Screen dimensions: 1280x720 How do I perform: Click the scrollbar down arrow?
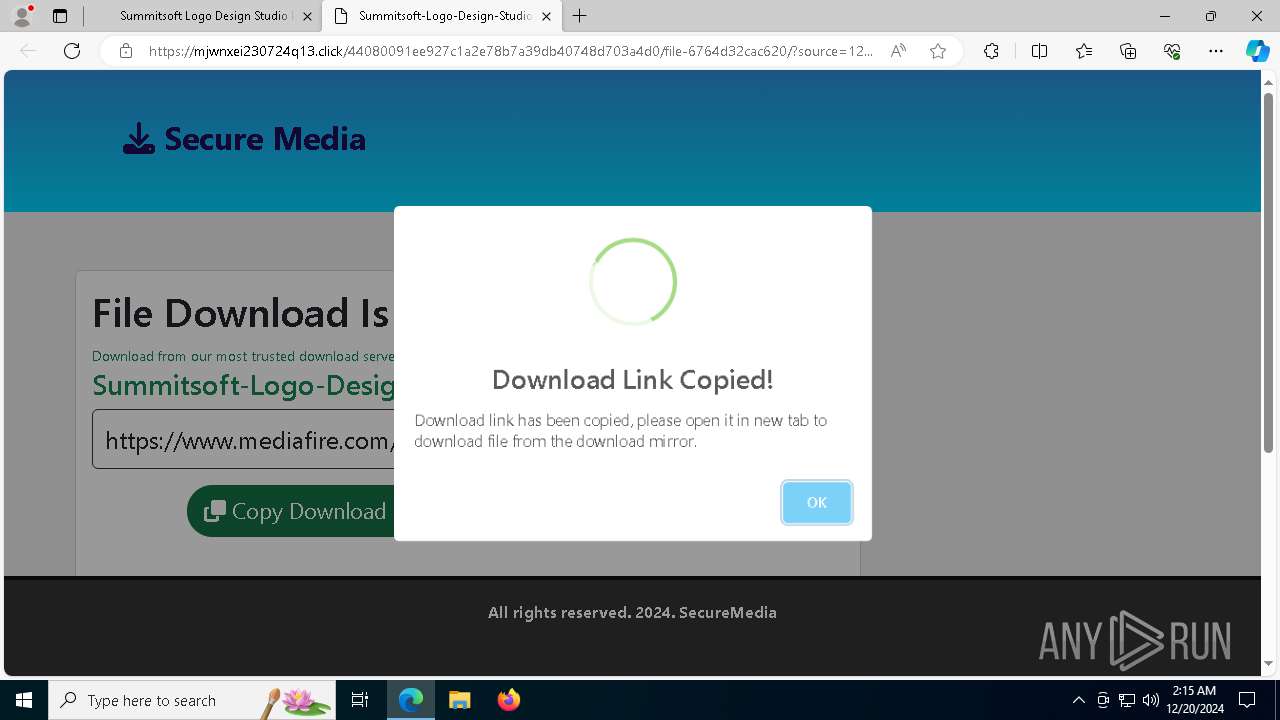(x=1268, y=663)
